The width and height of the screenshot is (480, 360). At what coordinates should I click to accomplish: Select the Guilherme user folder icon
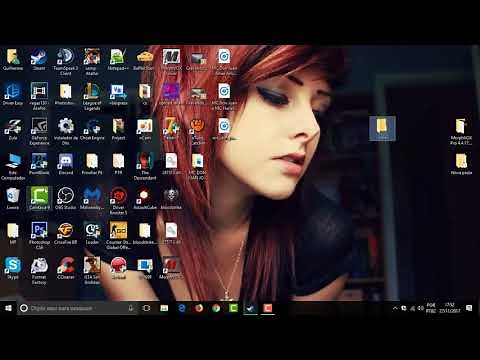(x=13, y=59)
